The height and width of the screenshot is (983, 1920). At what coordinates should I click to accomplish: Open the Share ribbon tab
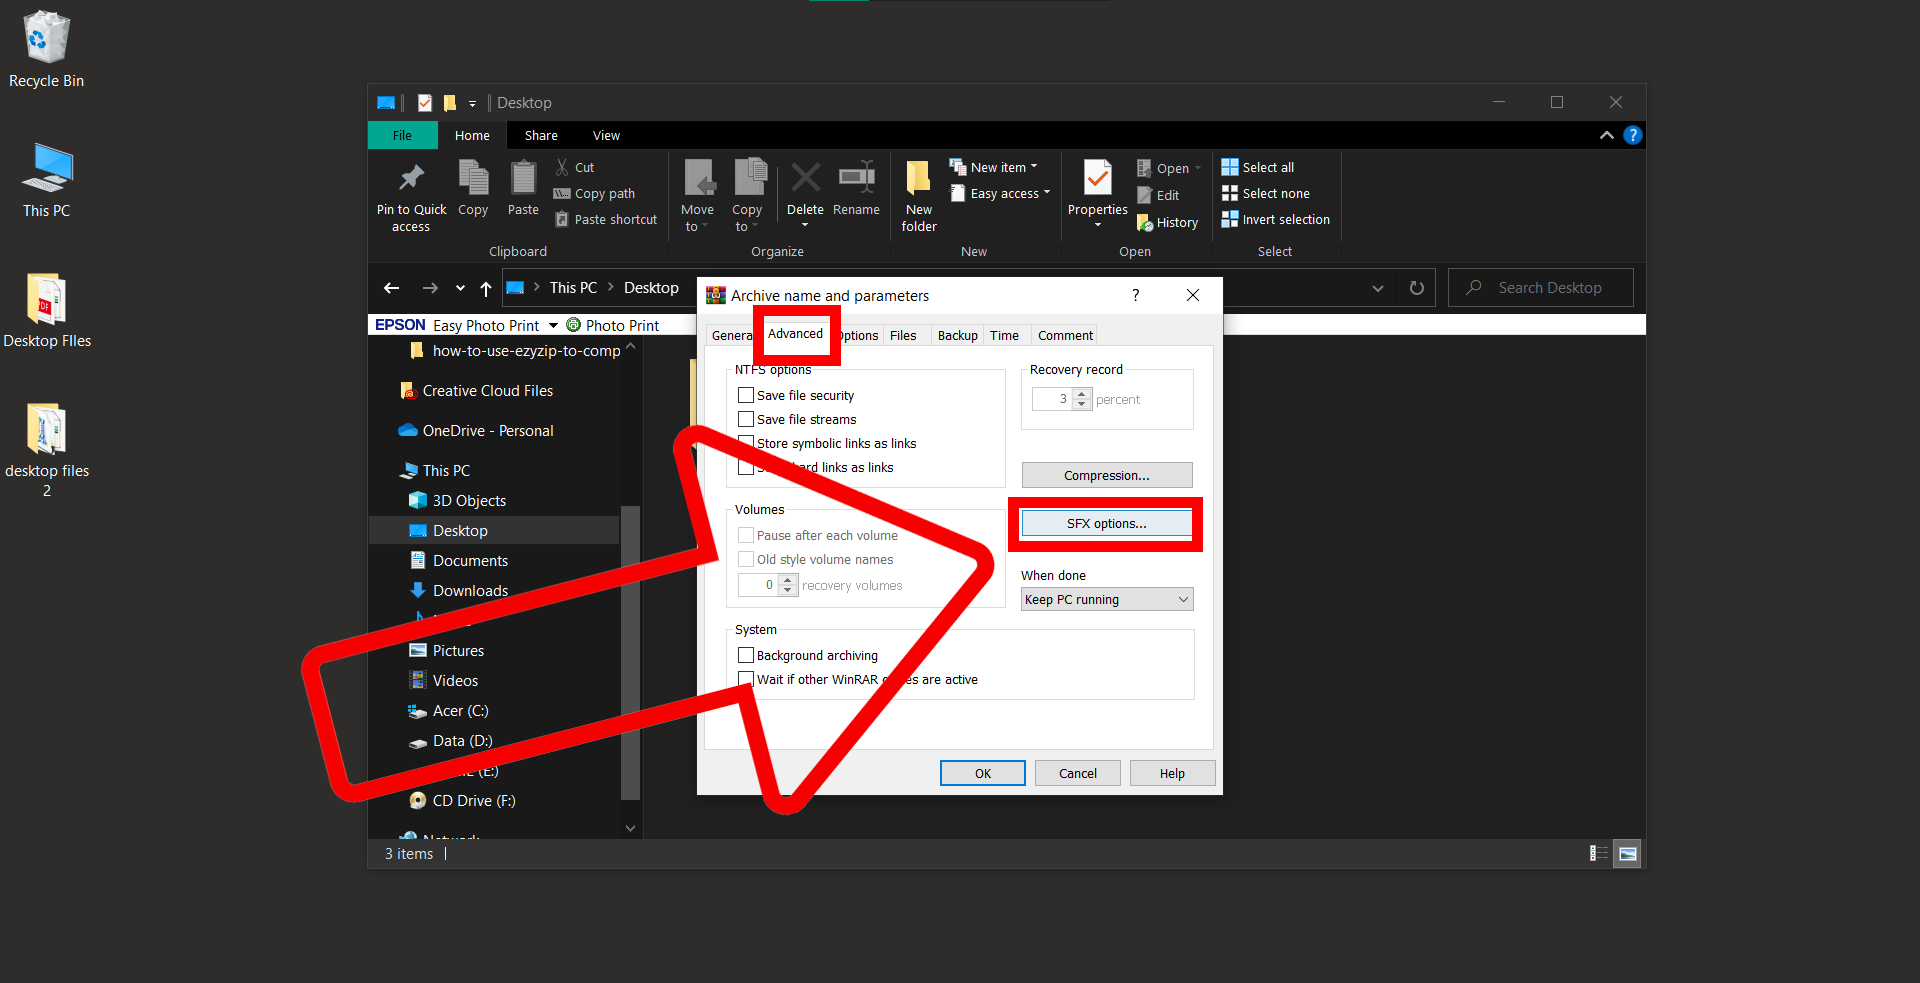pyautogui.click(x=540, y=134)
